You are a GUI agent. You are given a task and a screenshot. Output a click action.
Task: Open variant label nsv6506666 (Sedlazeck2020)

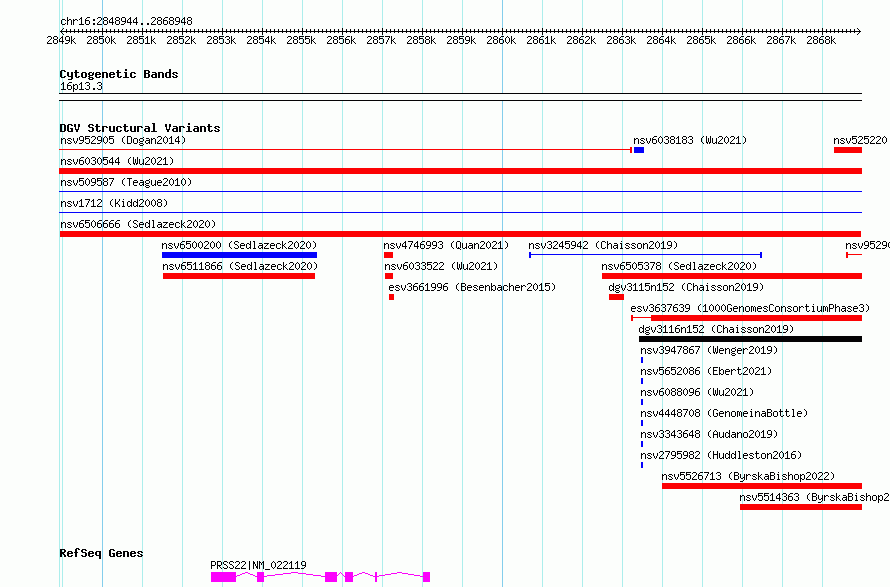pyautogui.click(x=138, y=224)
